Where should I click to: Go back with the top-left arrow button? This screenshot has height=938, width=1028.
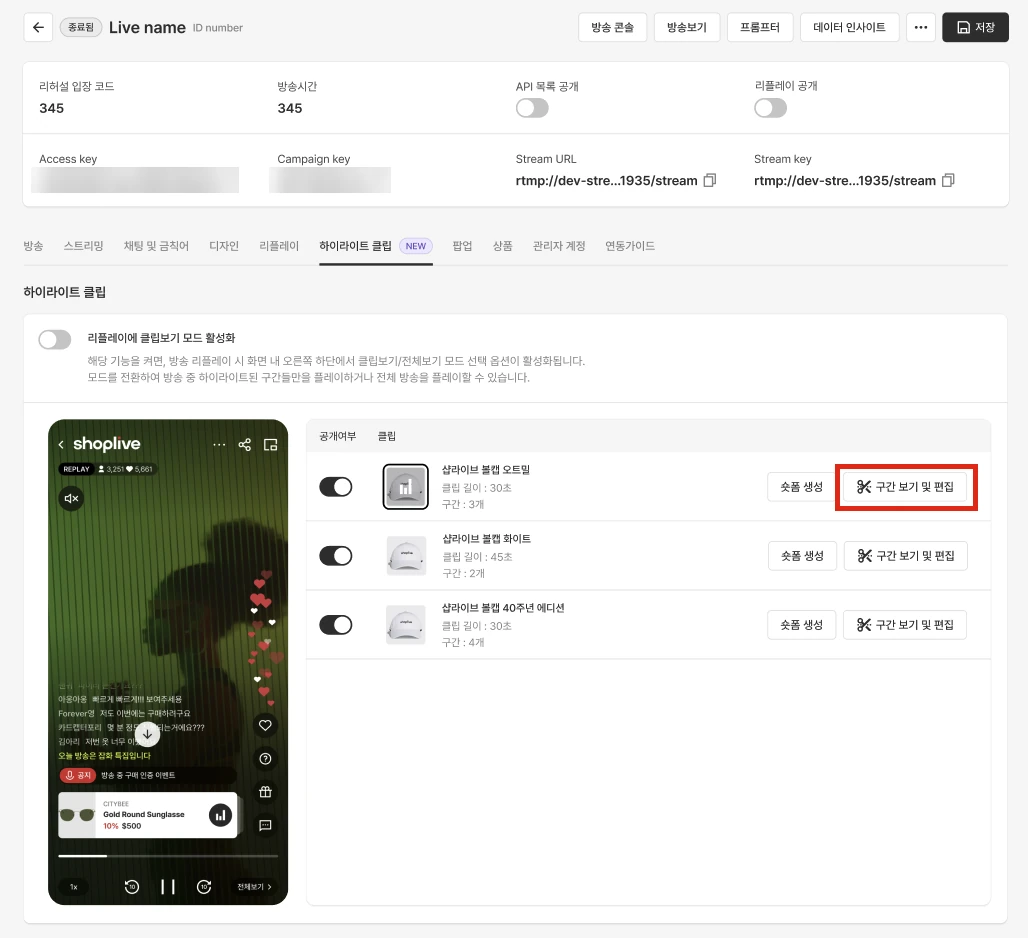(x=38, y=28)
